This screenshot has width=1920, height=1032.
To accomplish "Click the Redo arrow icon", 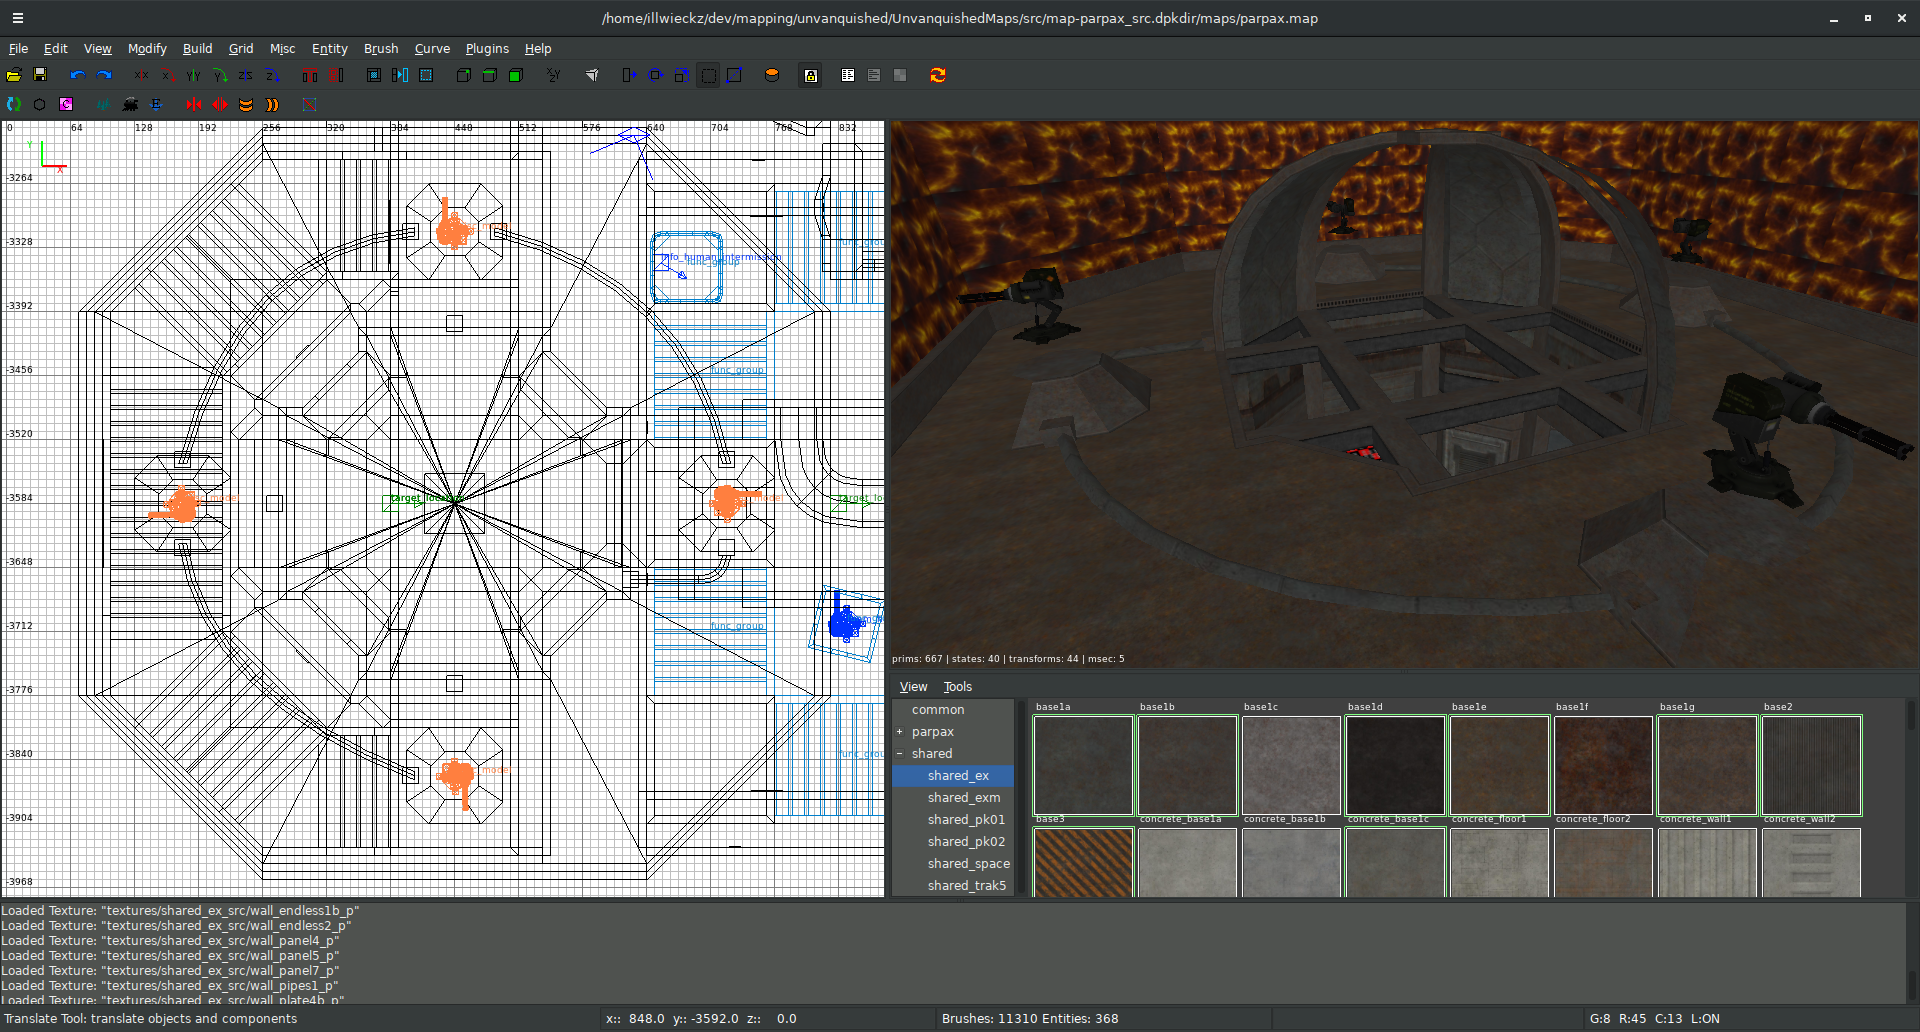I will [103, 75].
